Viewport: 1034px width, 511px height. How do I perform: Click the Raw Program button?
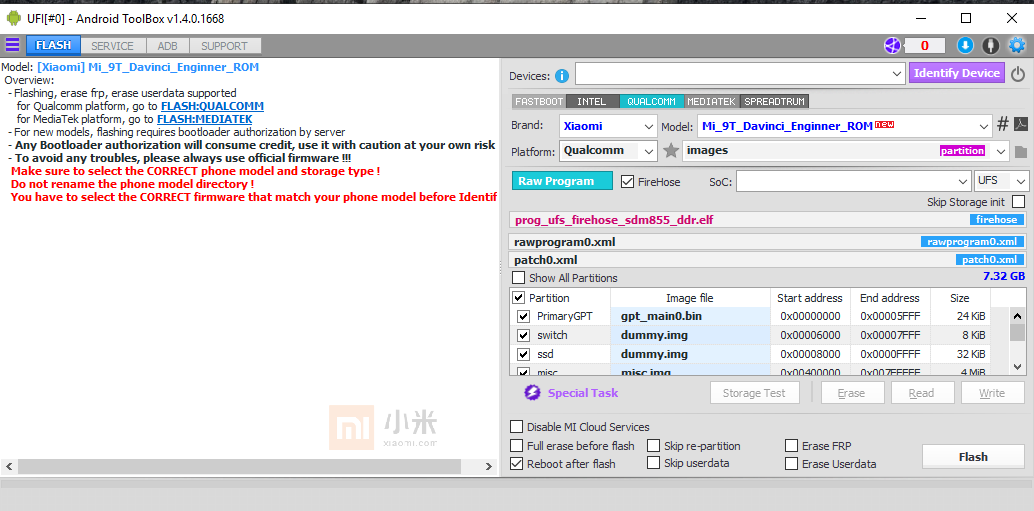click(x=563, y=181)
